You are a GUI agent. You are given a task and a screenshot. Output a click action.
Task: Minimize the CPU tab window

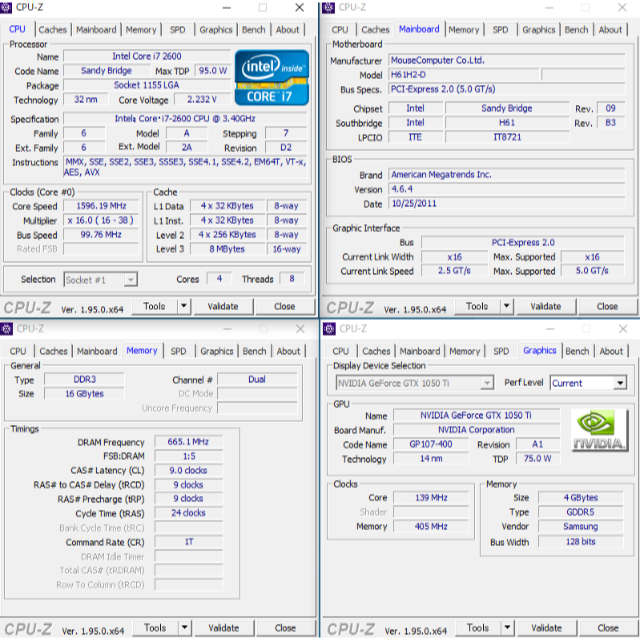coord(227,8)
